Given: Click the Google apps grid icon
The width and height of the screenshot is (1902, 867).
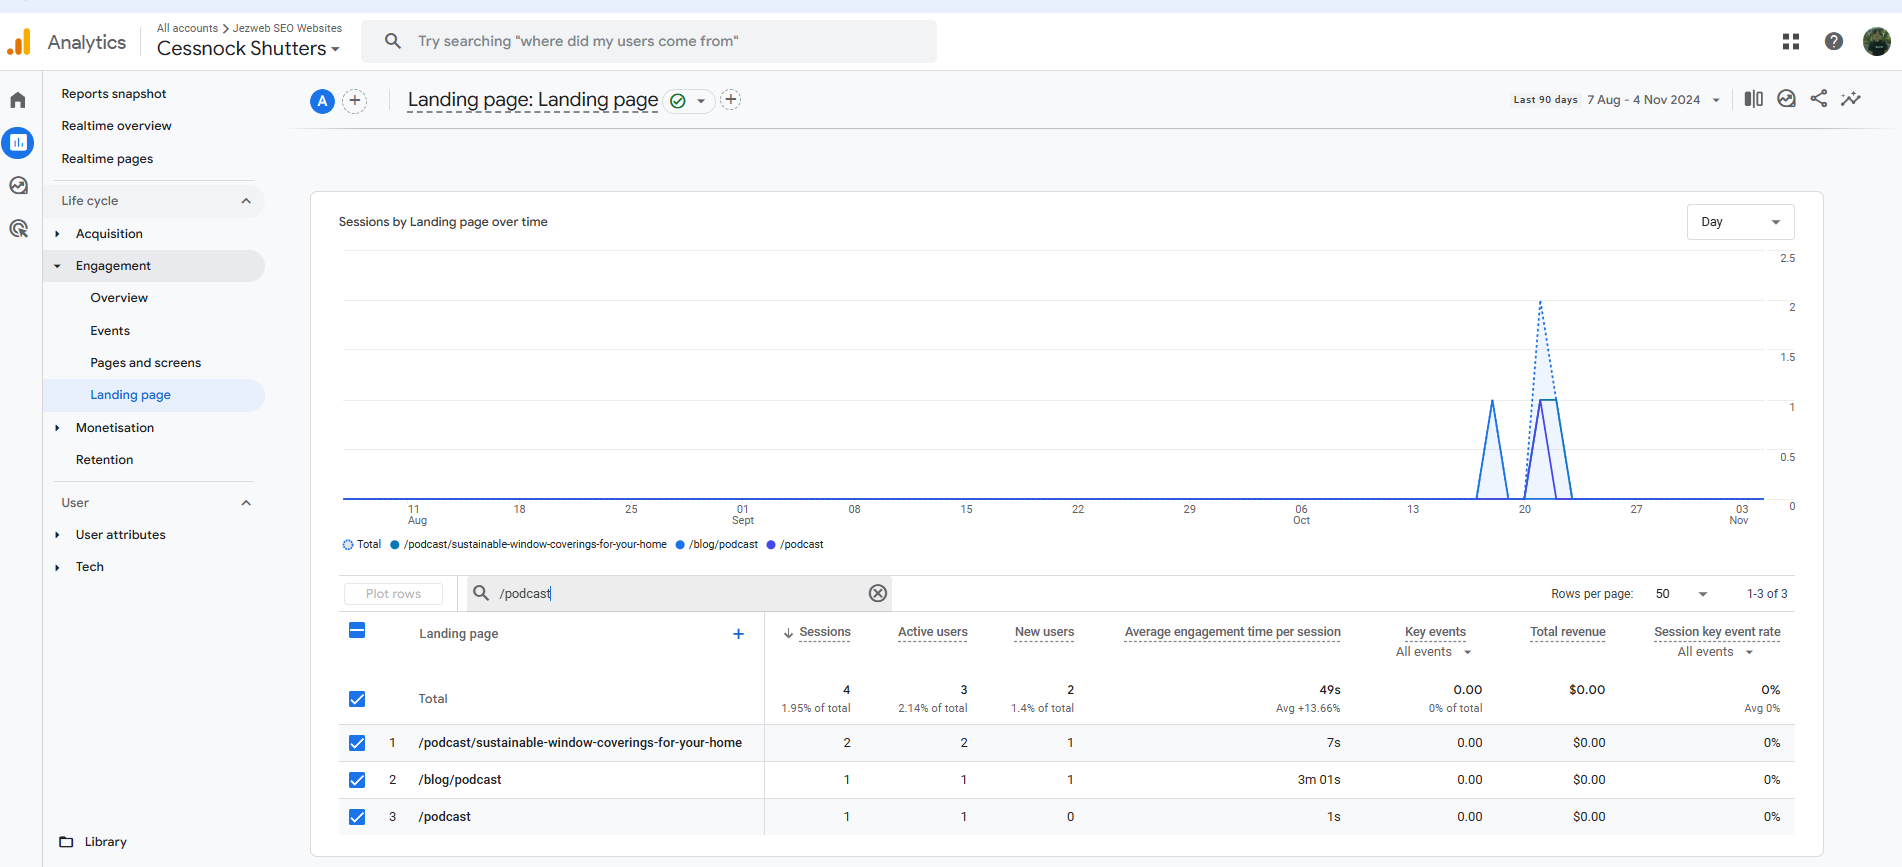Looking at the screenshot, I should pos(1790,41).
